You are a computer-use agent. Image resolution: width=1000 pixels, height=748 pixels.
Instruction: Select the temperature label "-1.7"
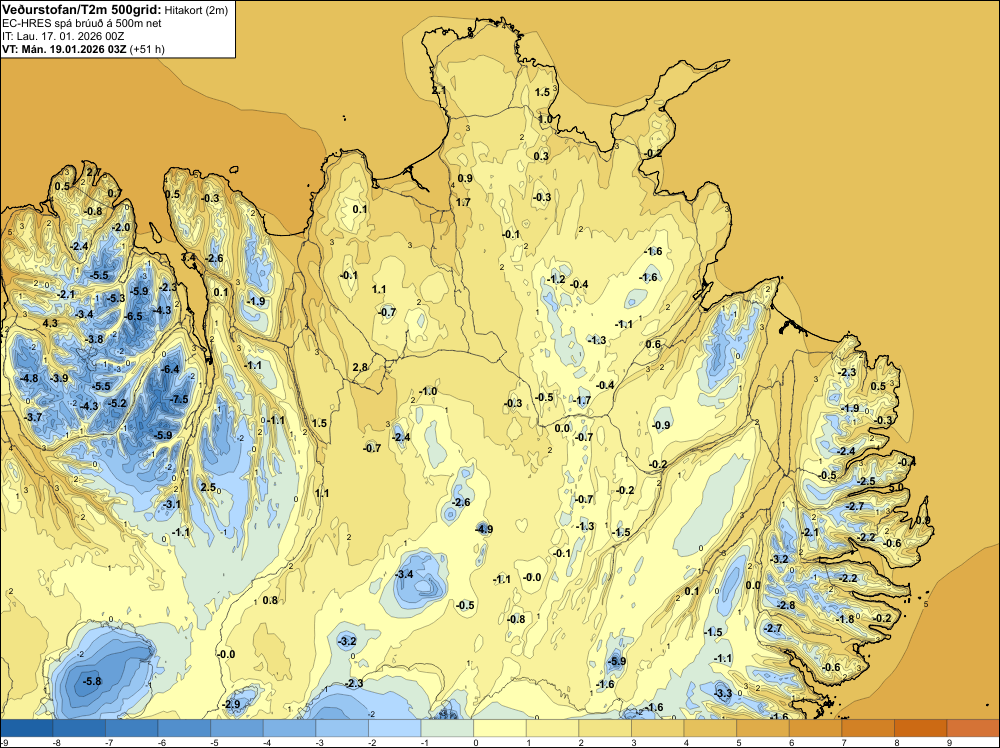click(582, 401)
